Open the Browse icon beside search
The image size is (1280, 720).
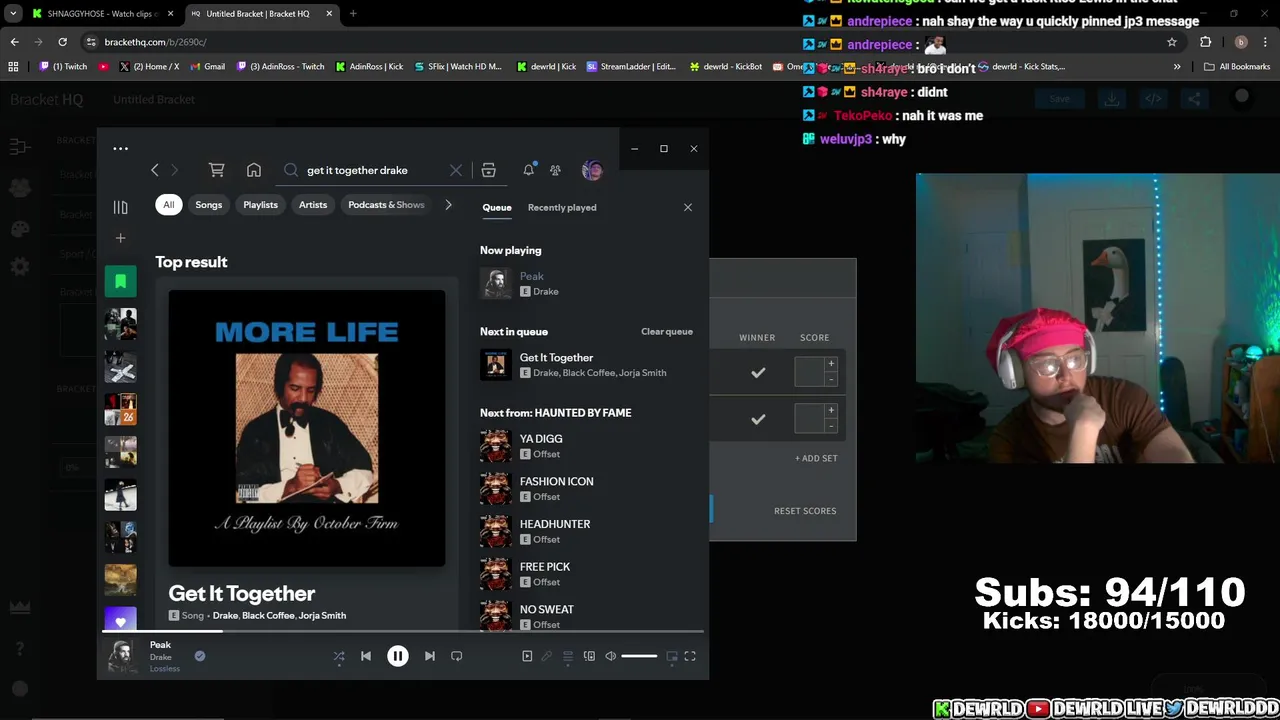pos(488,170)
